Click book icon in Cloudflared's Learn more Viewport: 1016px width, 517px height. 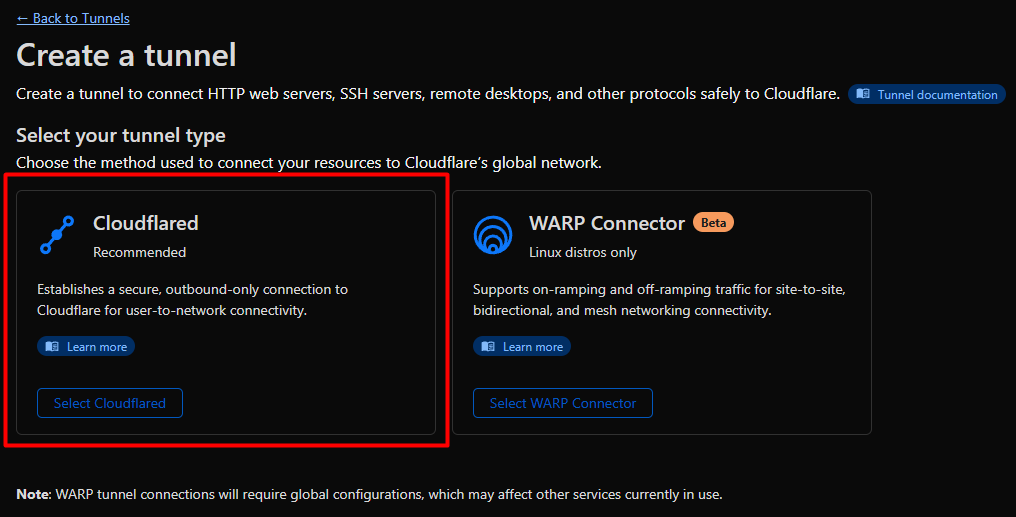pos(52,347)
